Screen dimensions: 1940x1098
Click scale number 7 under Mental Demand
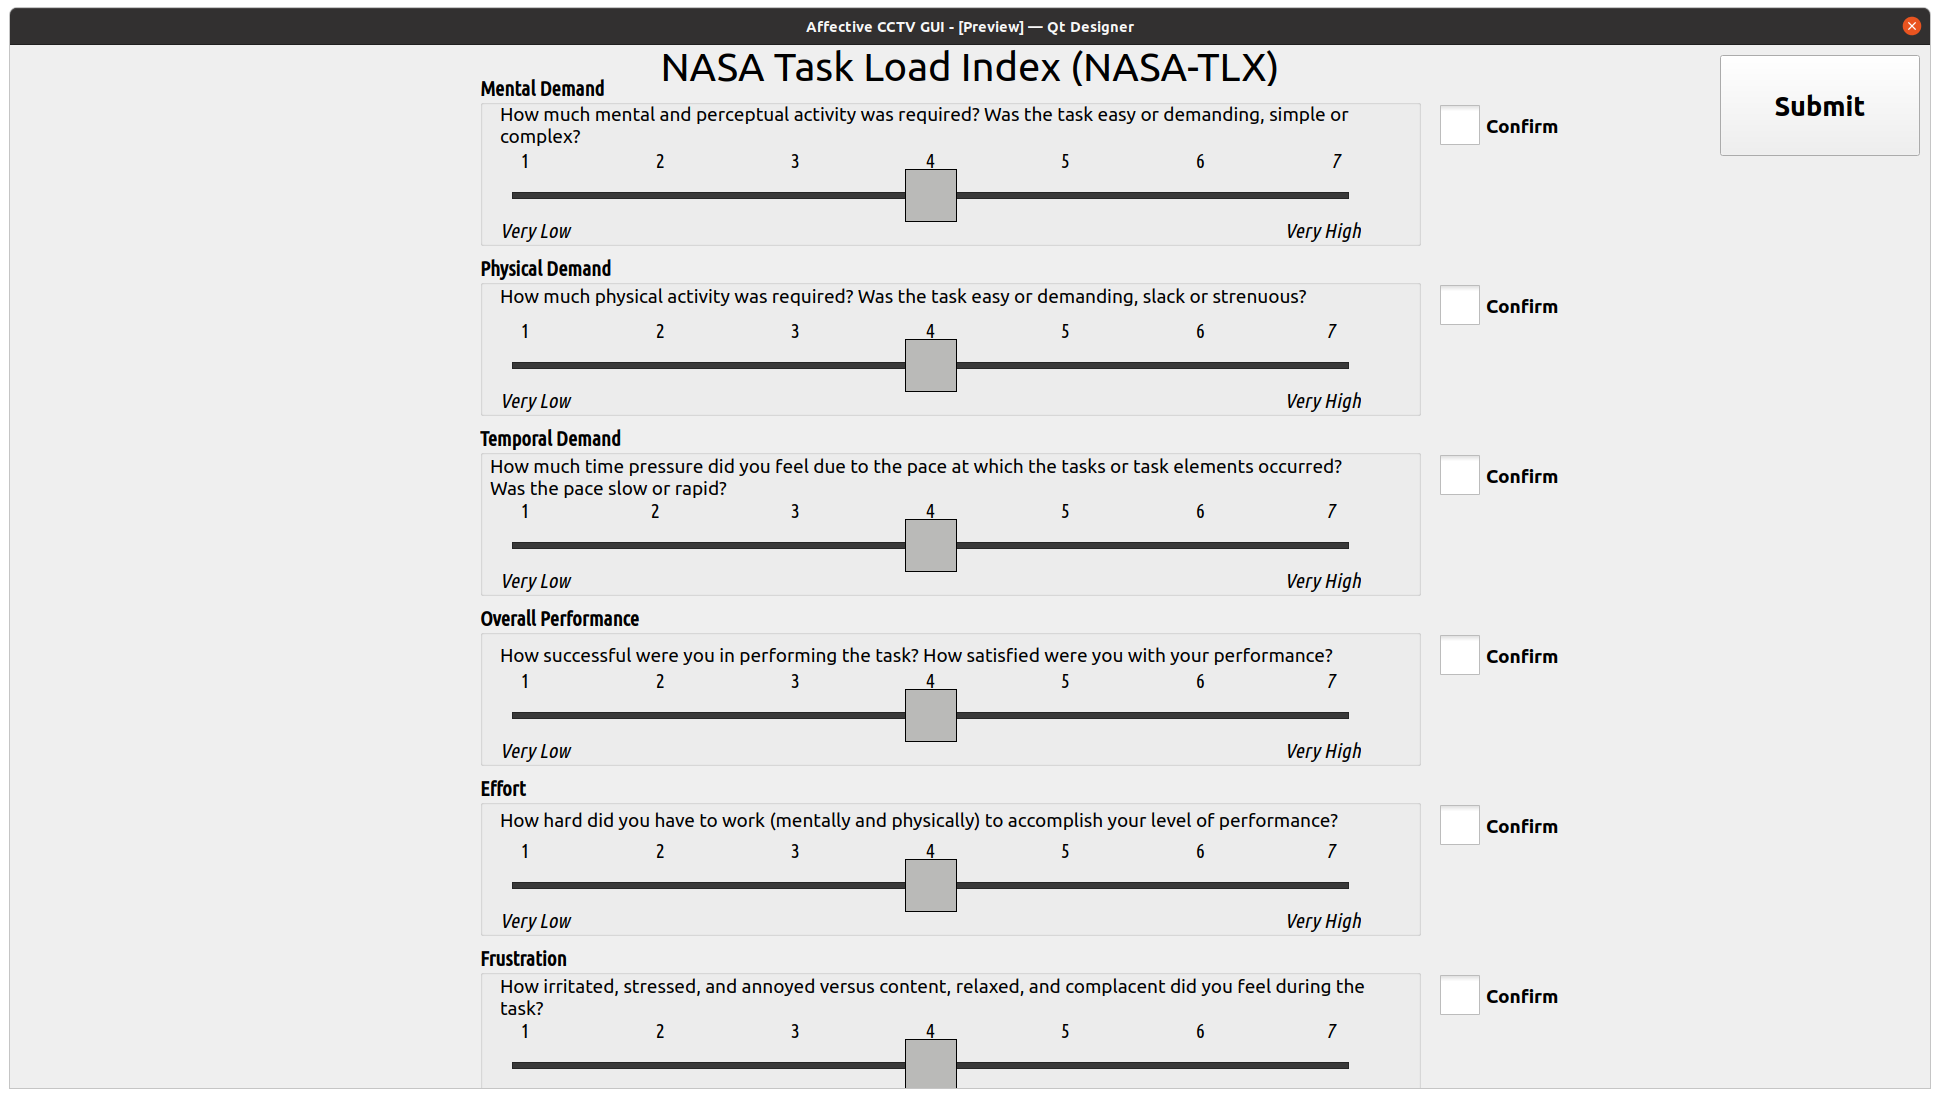click(x=1336, y=161)
